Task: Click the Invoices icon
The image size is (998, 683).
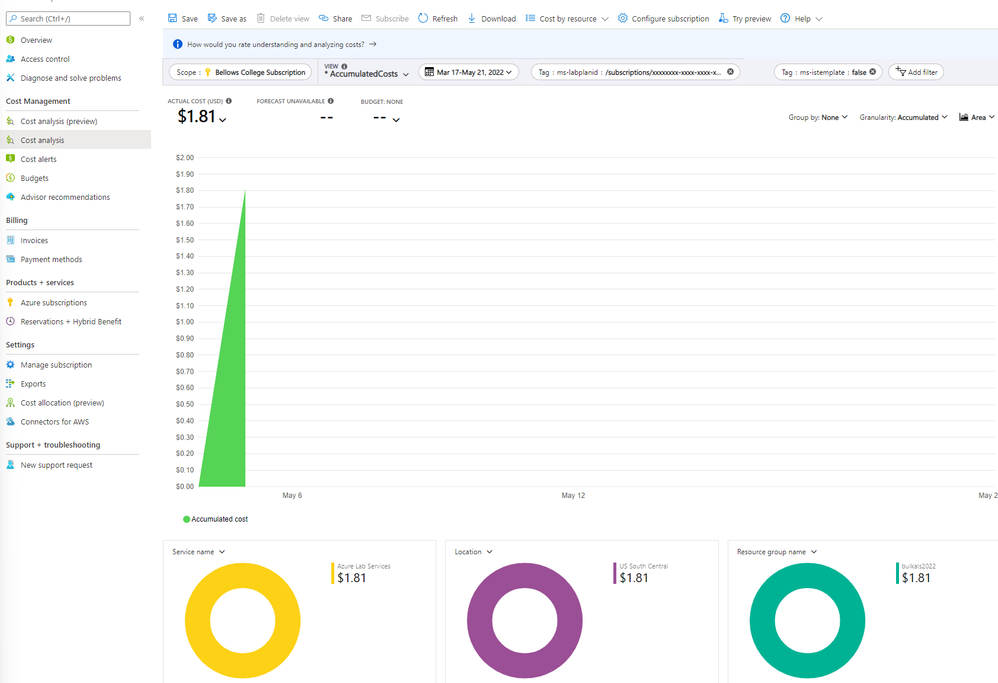Action: (x=10, y=240)
